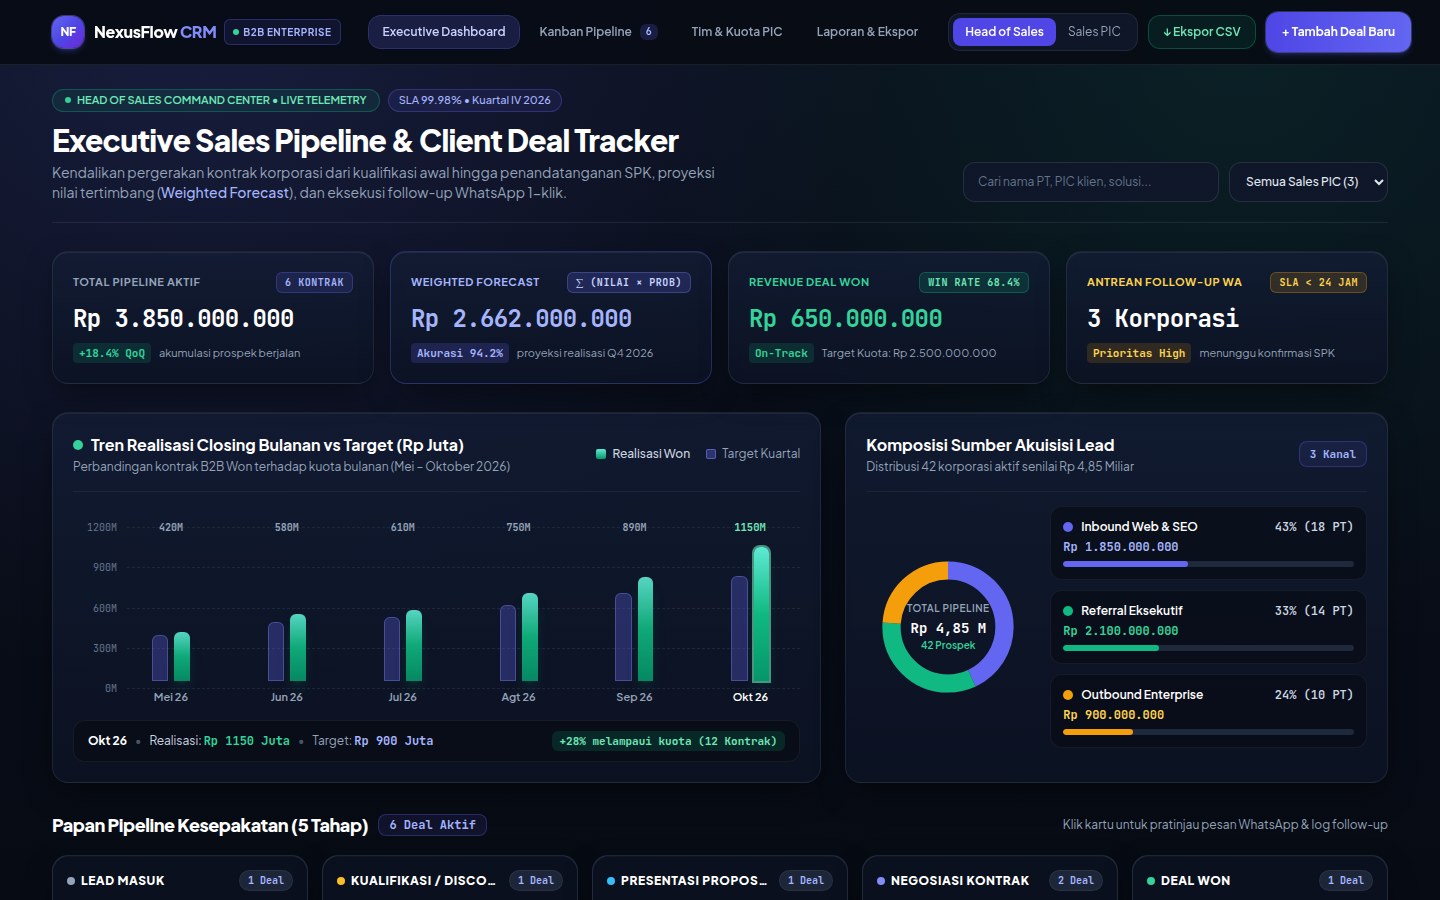Click the 3 Korporasi value

1163,319
